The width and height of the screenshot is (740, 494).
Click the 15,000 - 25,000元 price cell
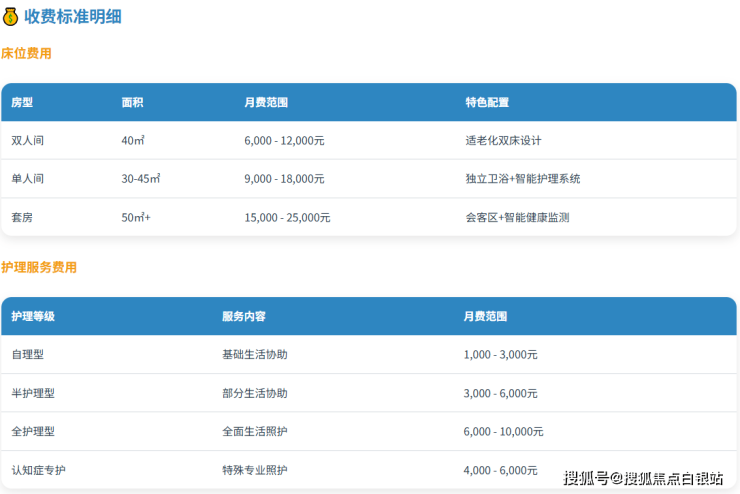287,217
